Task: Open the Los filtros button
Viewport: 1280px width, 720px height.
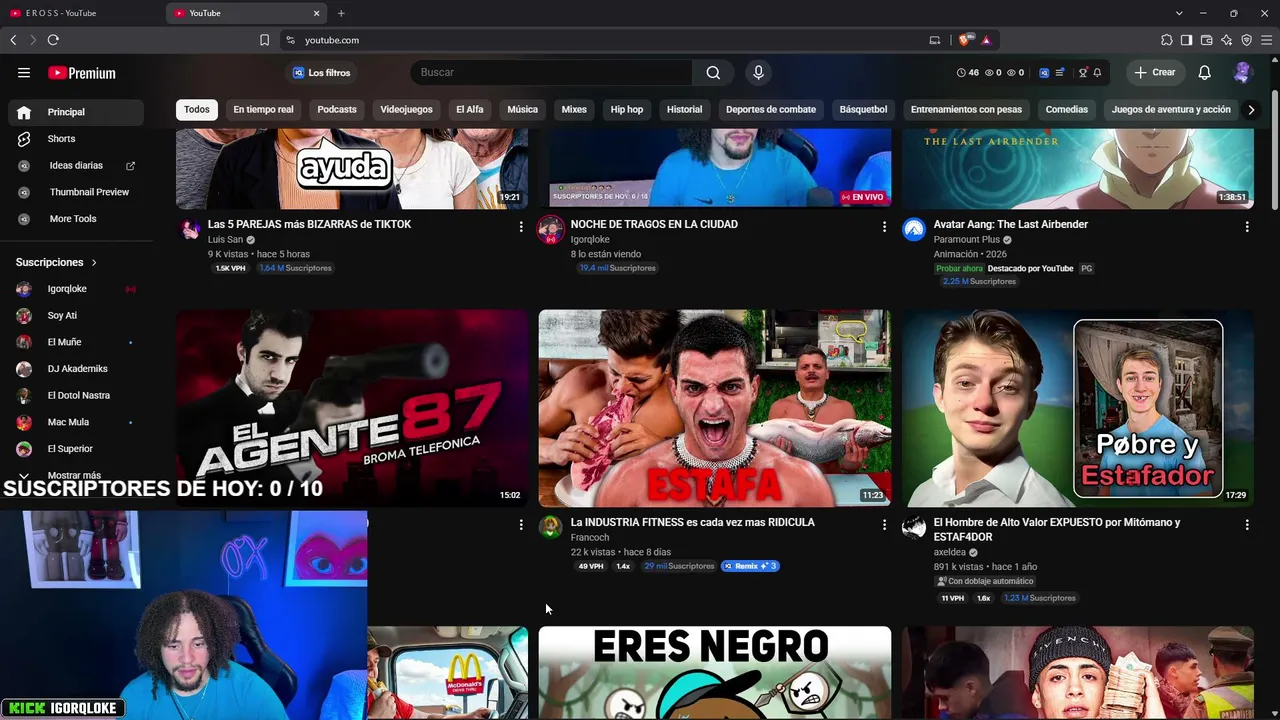Action: pos(321,73)
